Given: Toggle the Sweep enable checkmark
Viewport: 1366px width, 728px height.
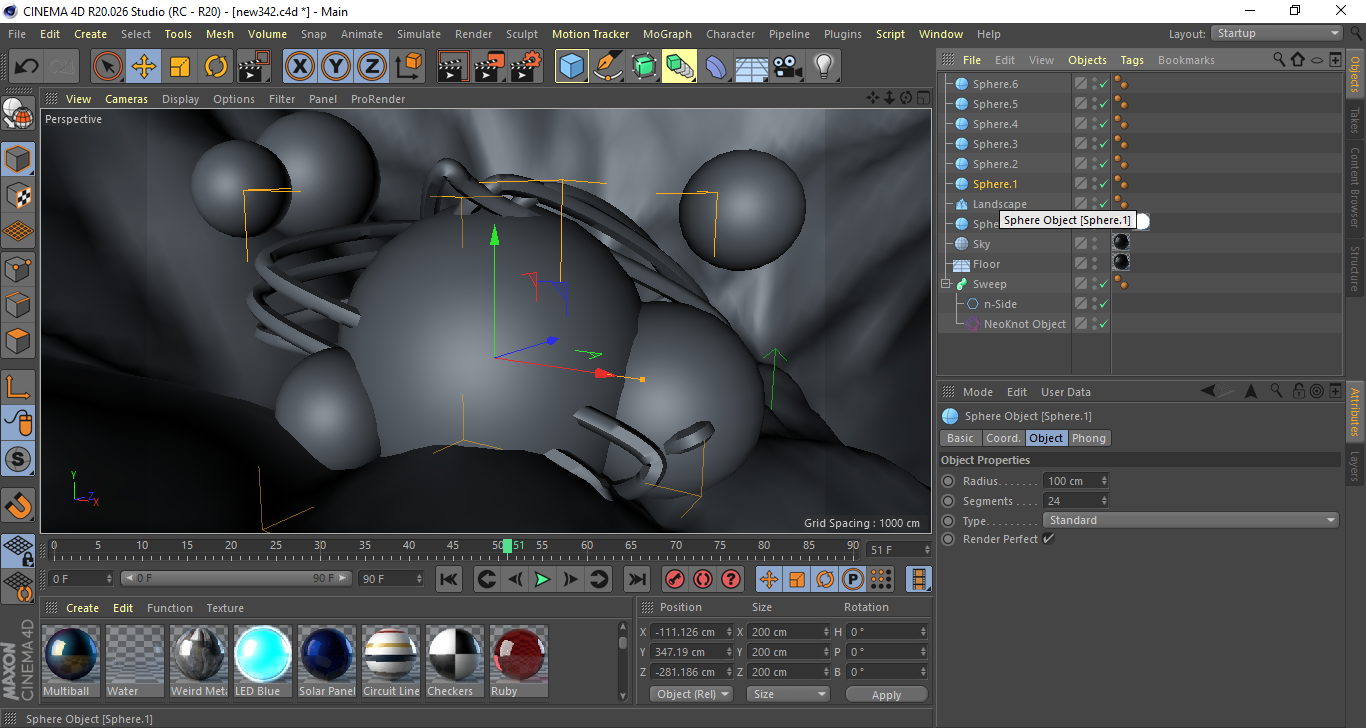Looking at the screenshot, I should (1103, 284).
